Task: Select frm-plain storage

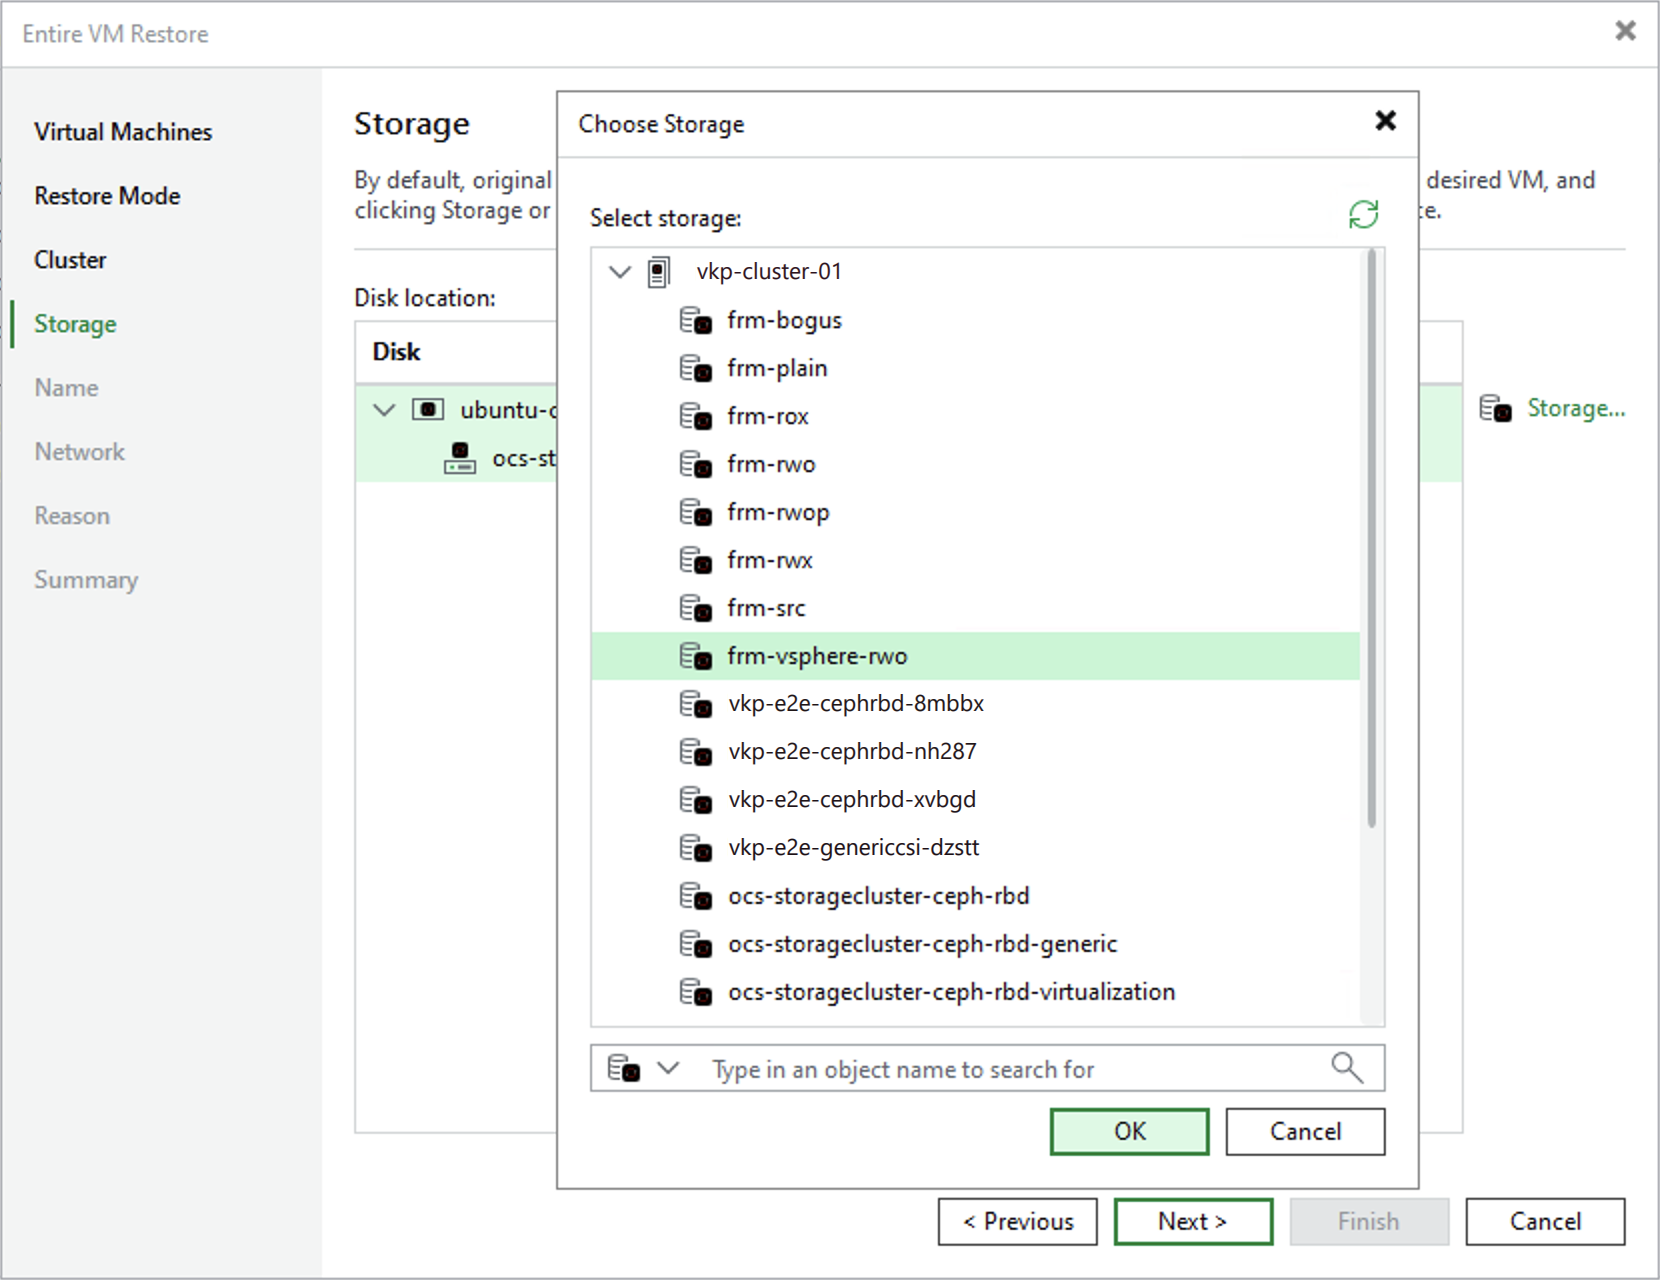Action: [777, 369]
